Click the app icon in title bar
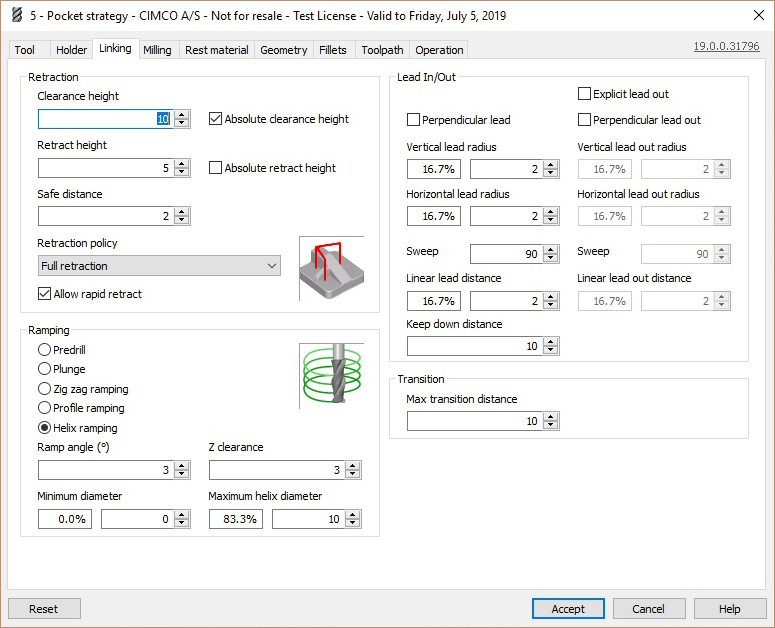This screenshot has height=628, width=775. 14,16
